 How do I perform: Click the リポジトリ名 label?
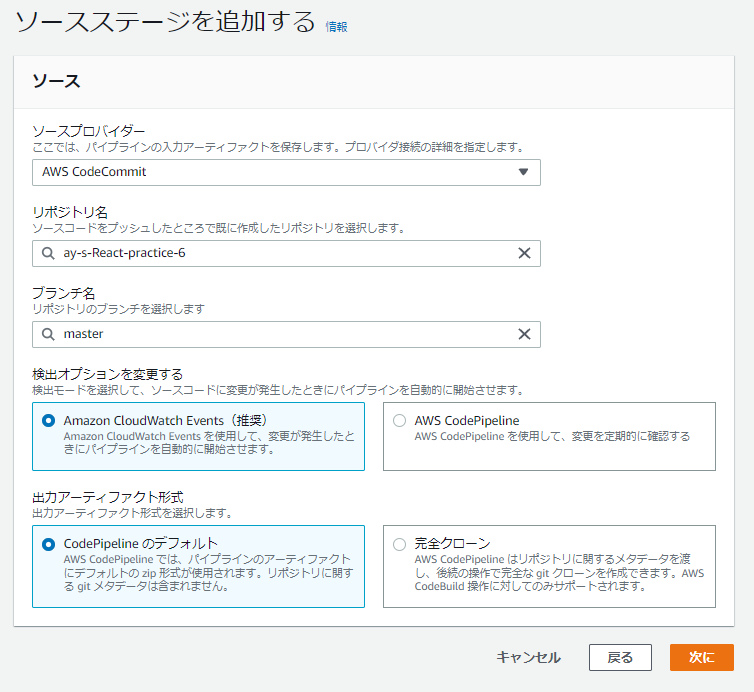pos(70,212)
